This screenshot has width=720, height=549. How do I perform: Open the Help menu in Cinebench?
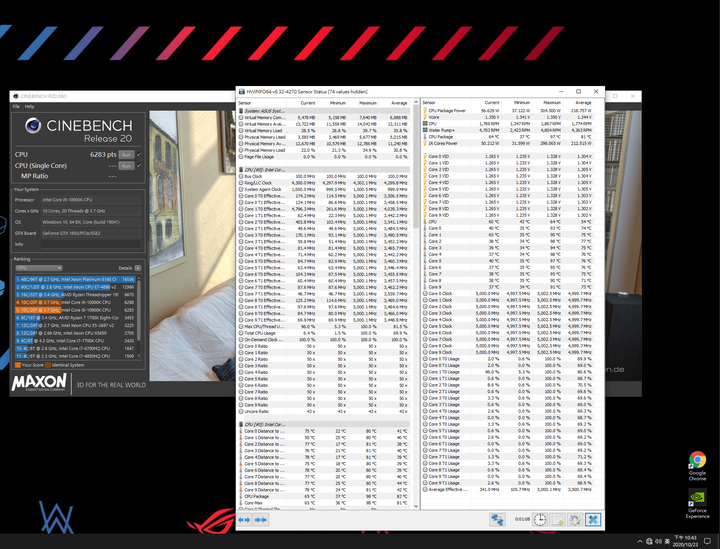[29, 106]
